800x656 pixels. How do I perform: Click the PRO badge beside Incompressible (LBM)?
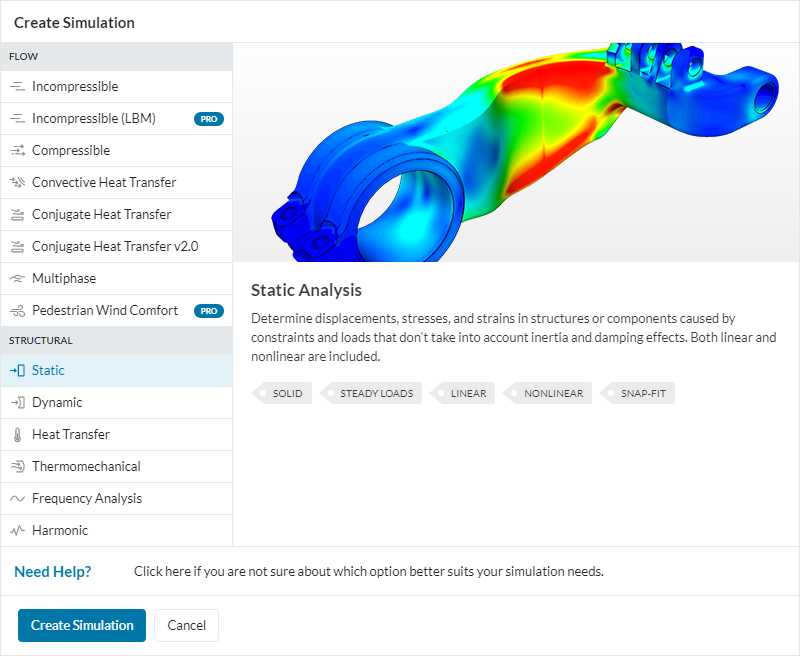(x=209, y=119)
